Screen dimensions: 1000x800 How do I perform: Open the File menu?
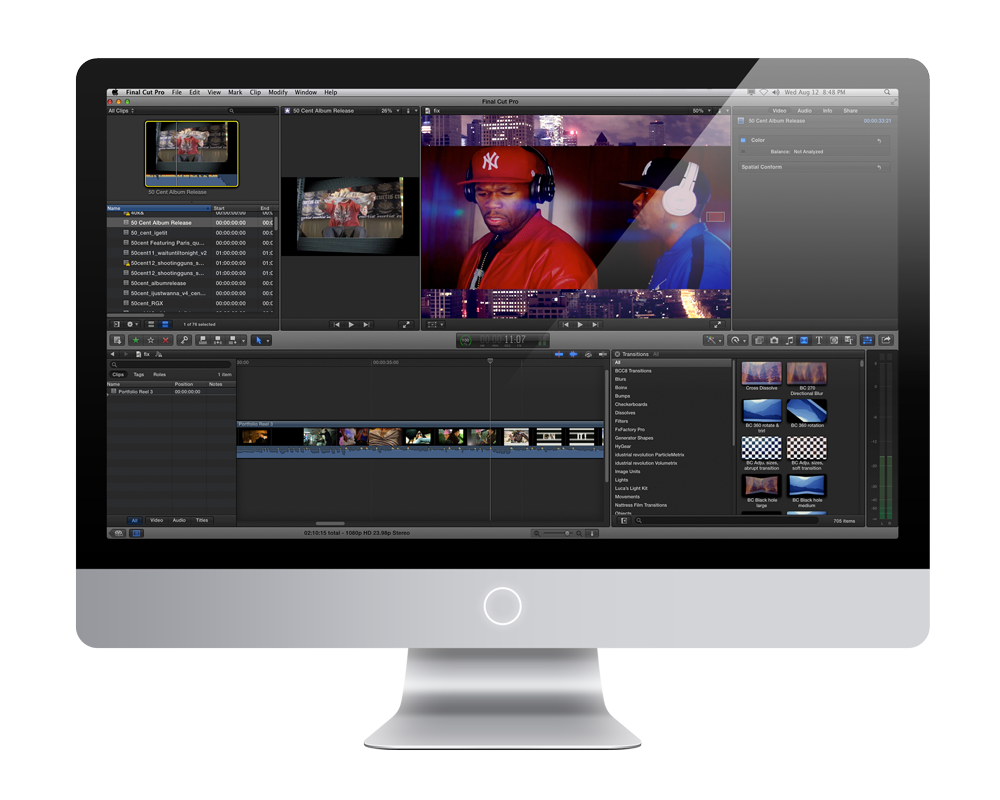[177, 93]
